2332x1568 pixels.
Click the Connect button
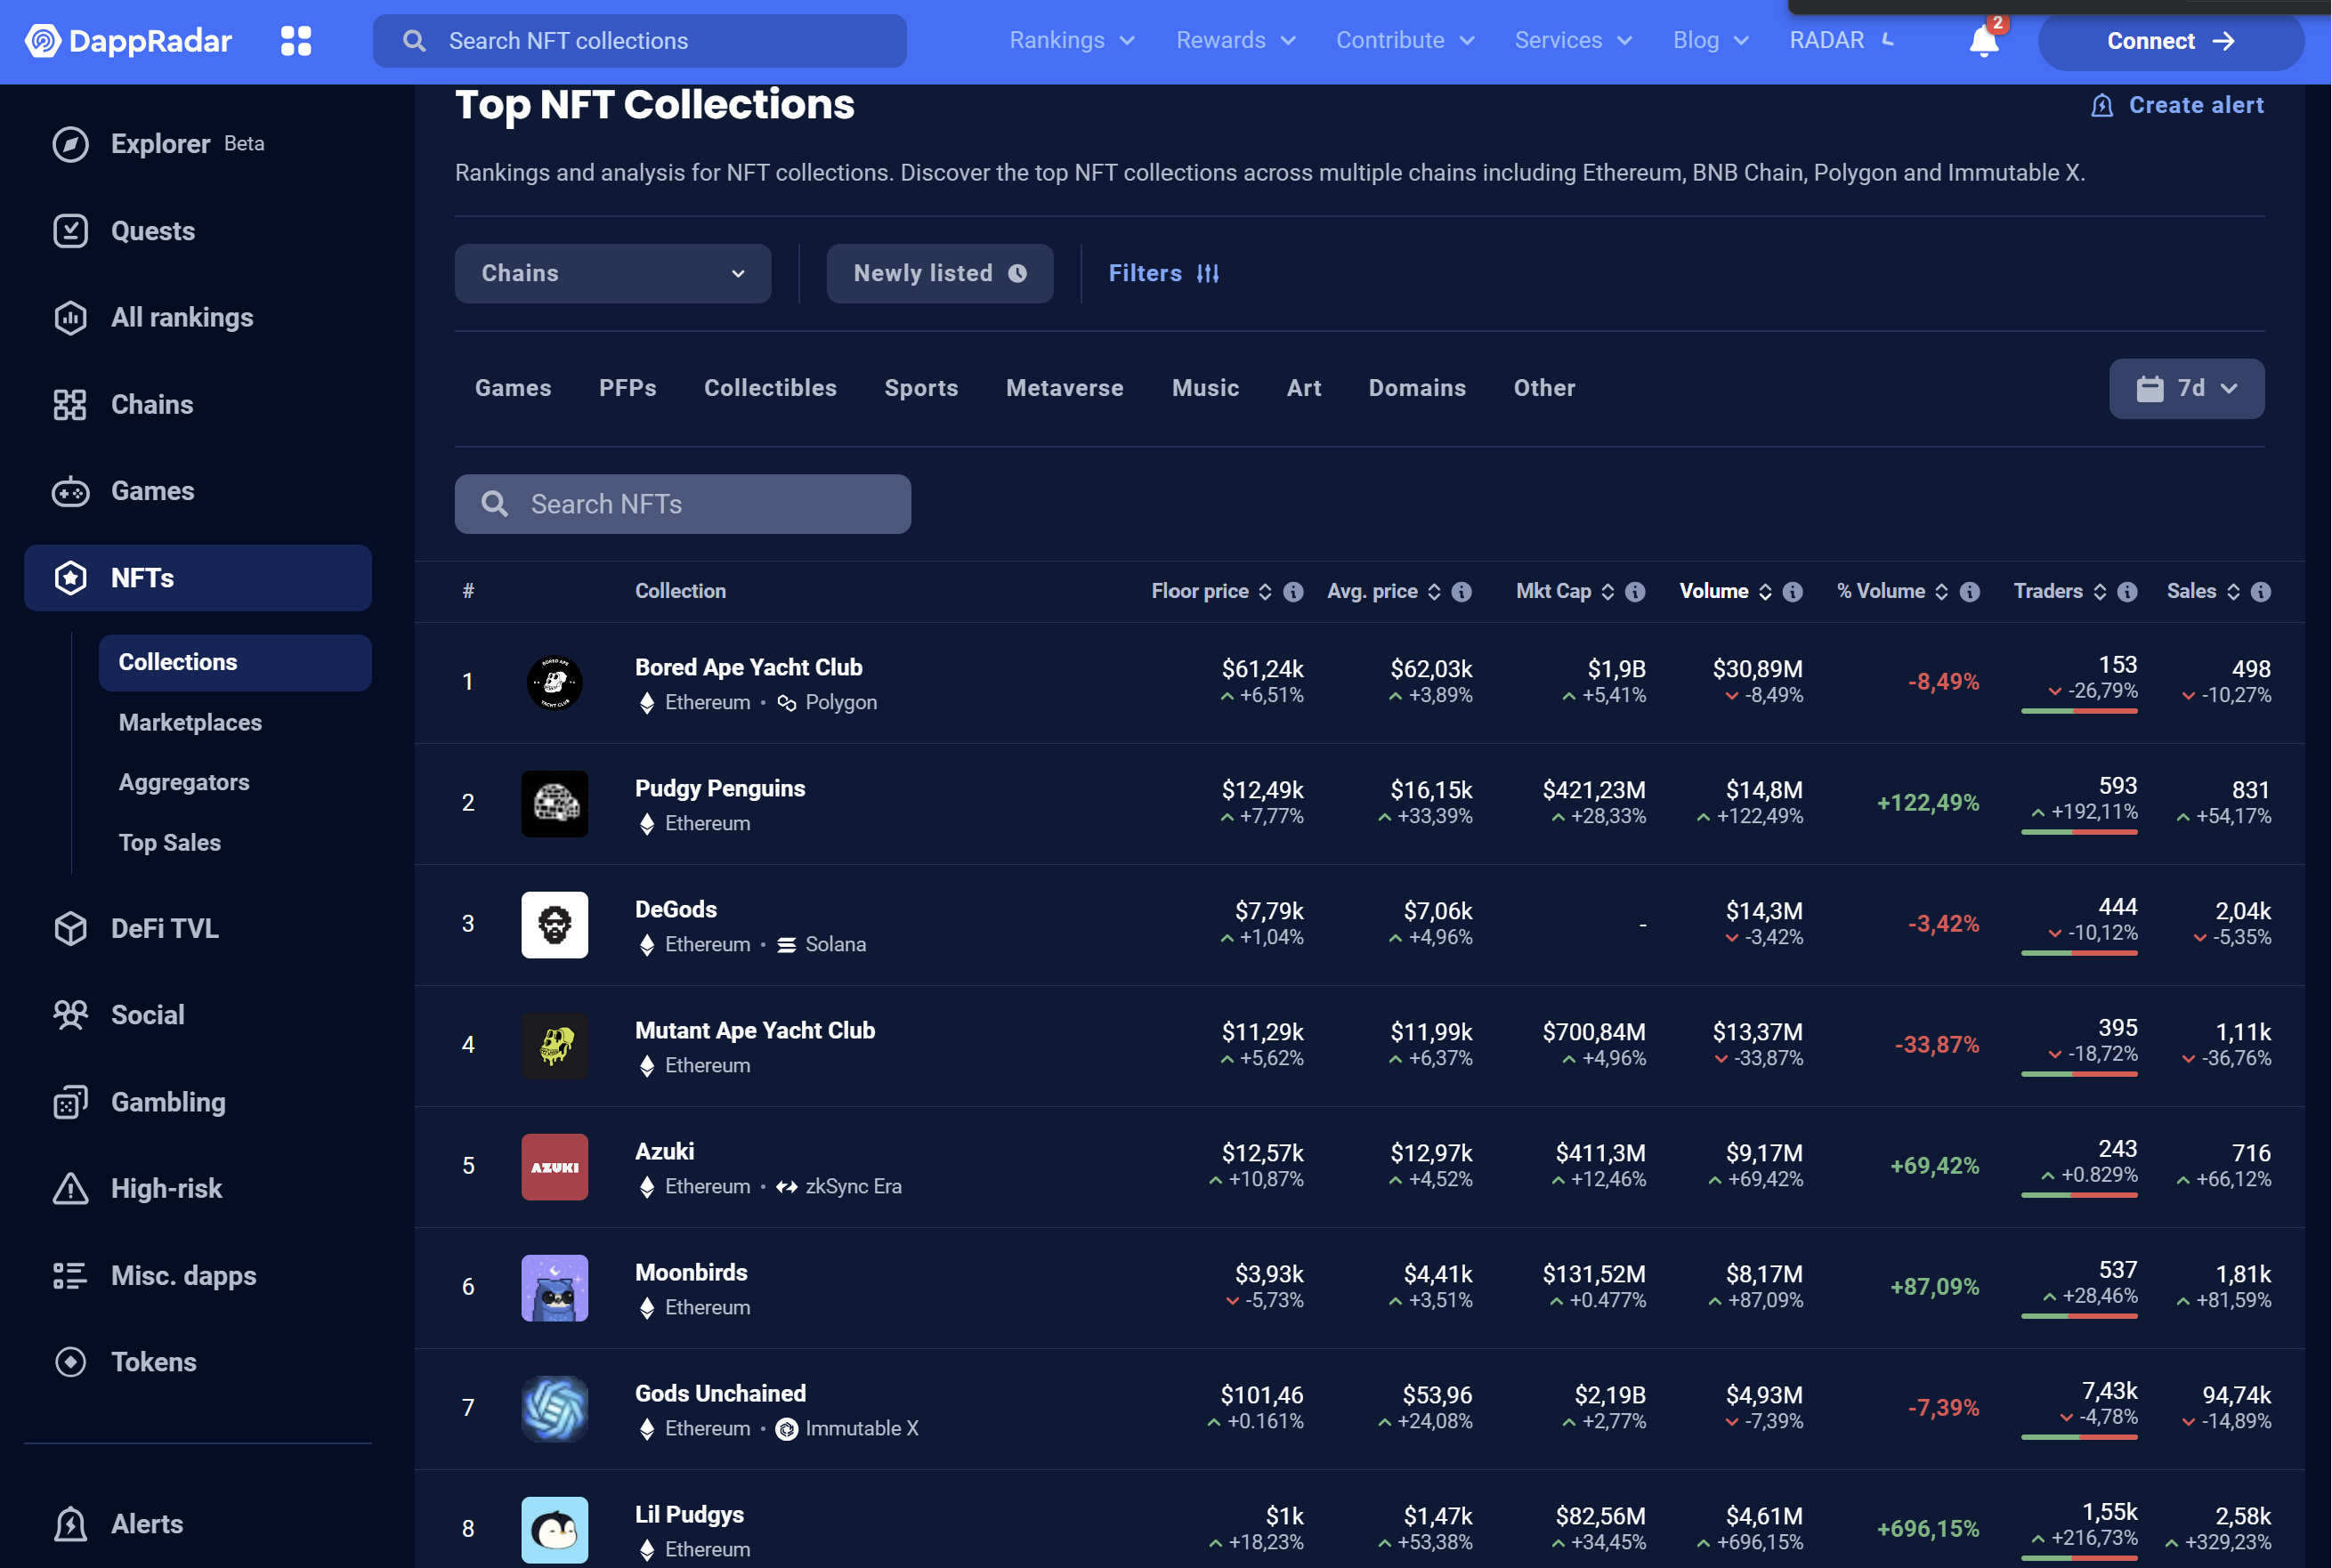point(2170,42)
